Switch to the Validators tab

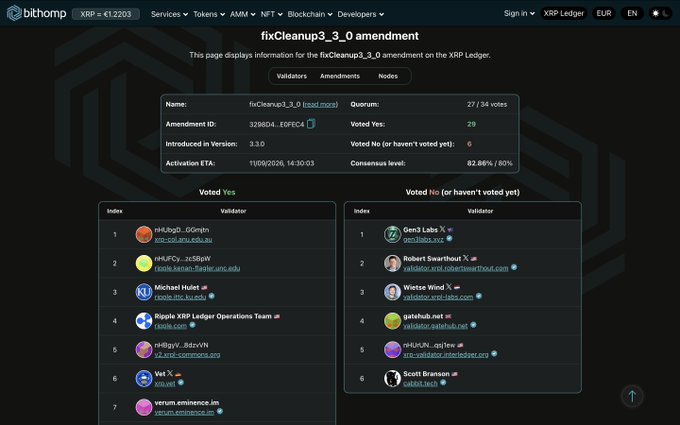pos(291,76)
